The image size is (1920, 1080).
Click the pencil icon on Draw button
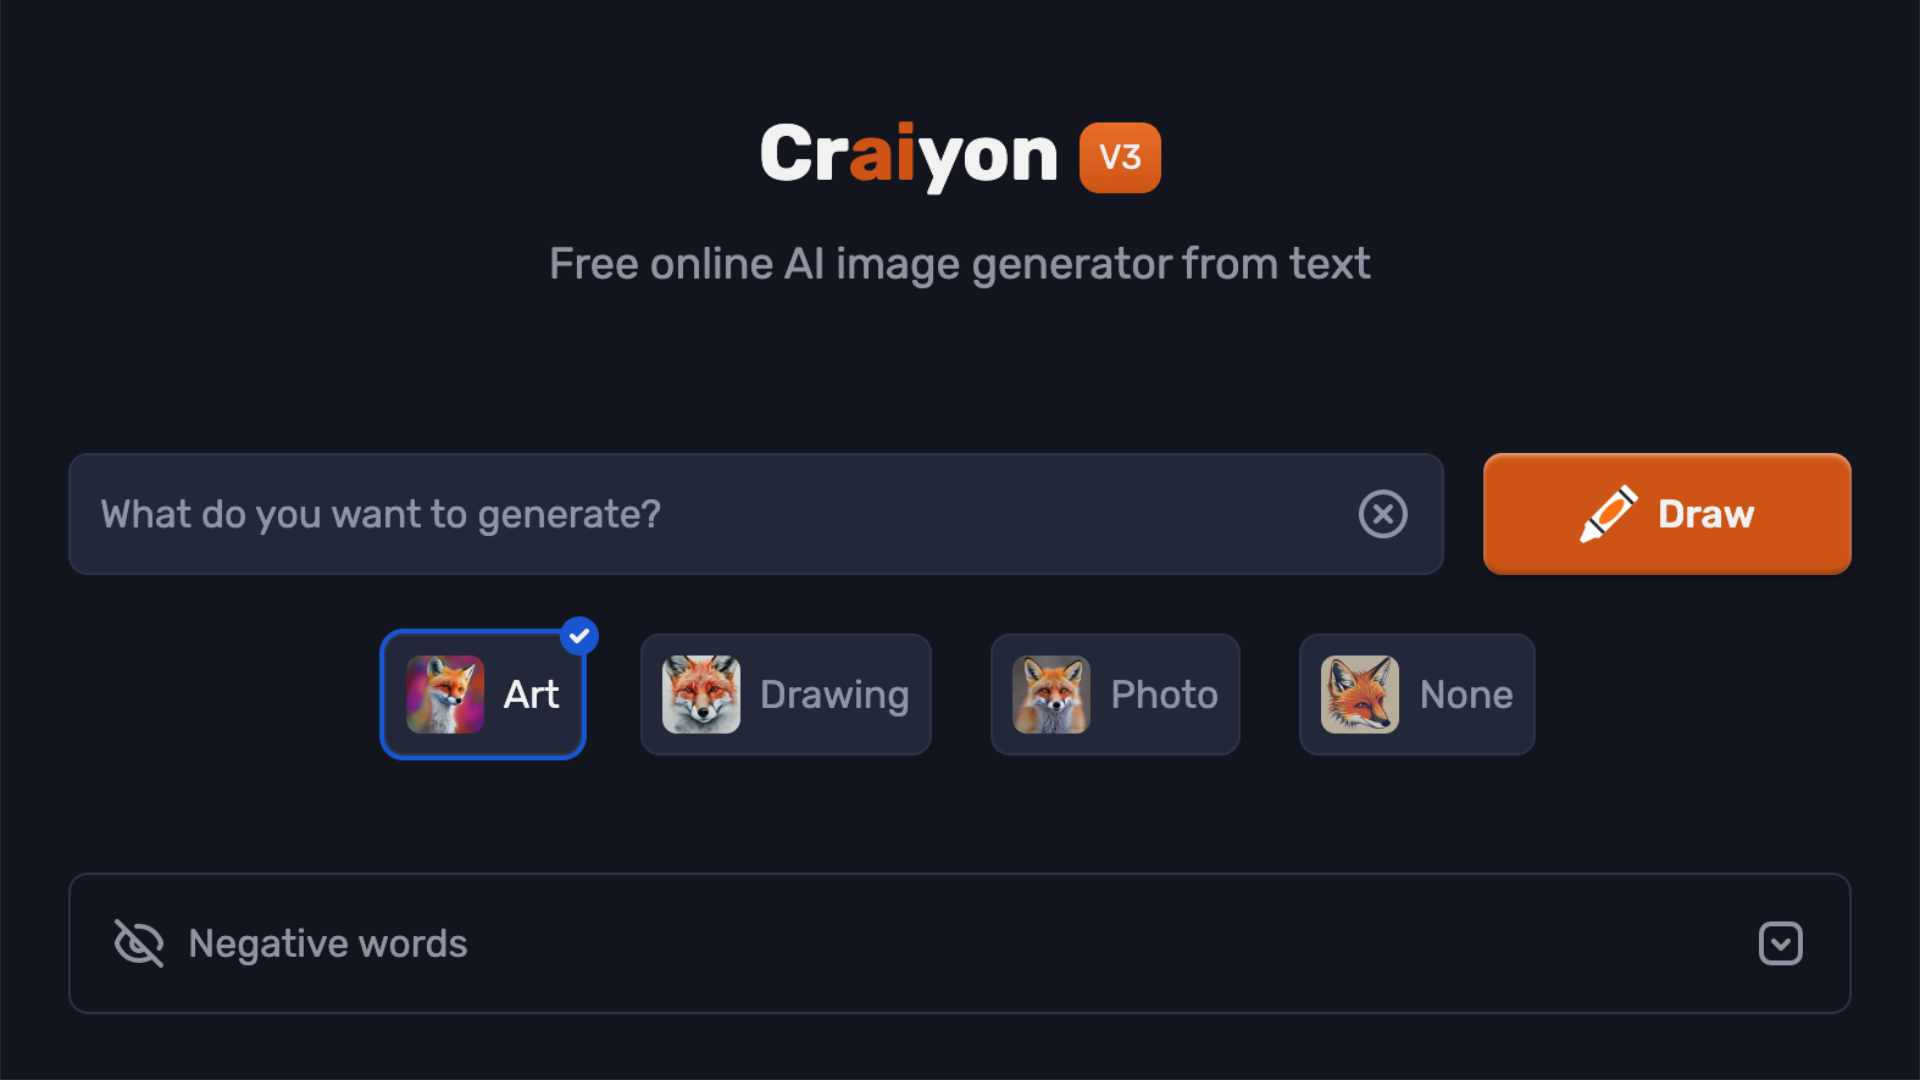(x=1608, y=514)
